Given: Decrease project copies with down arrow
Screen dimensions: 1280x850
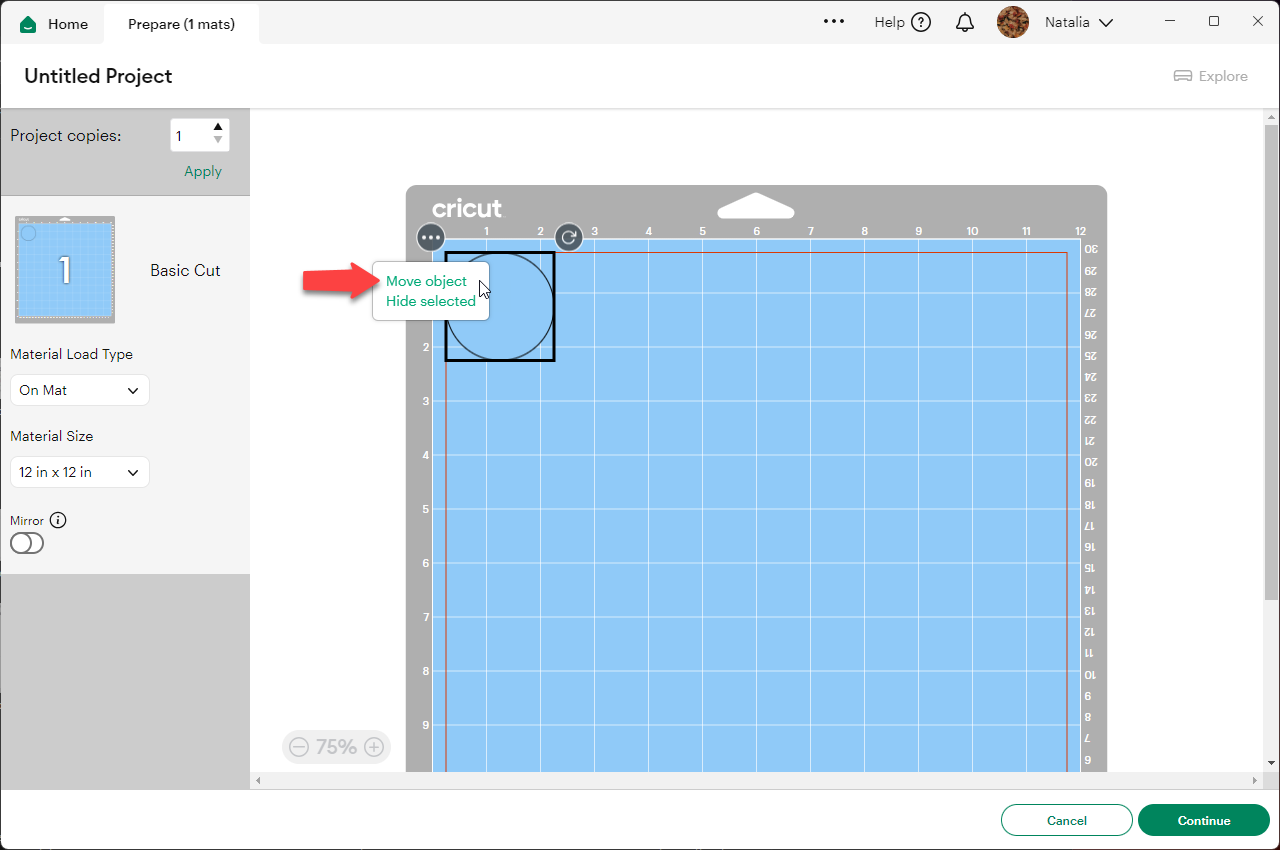Looking at the screenshot, I should [x=218, y=141].
